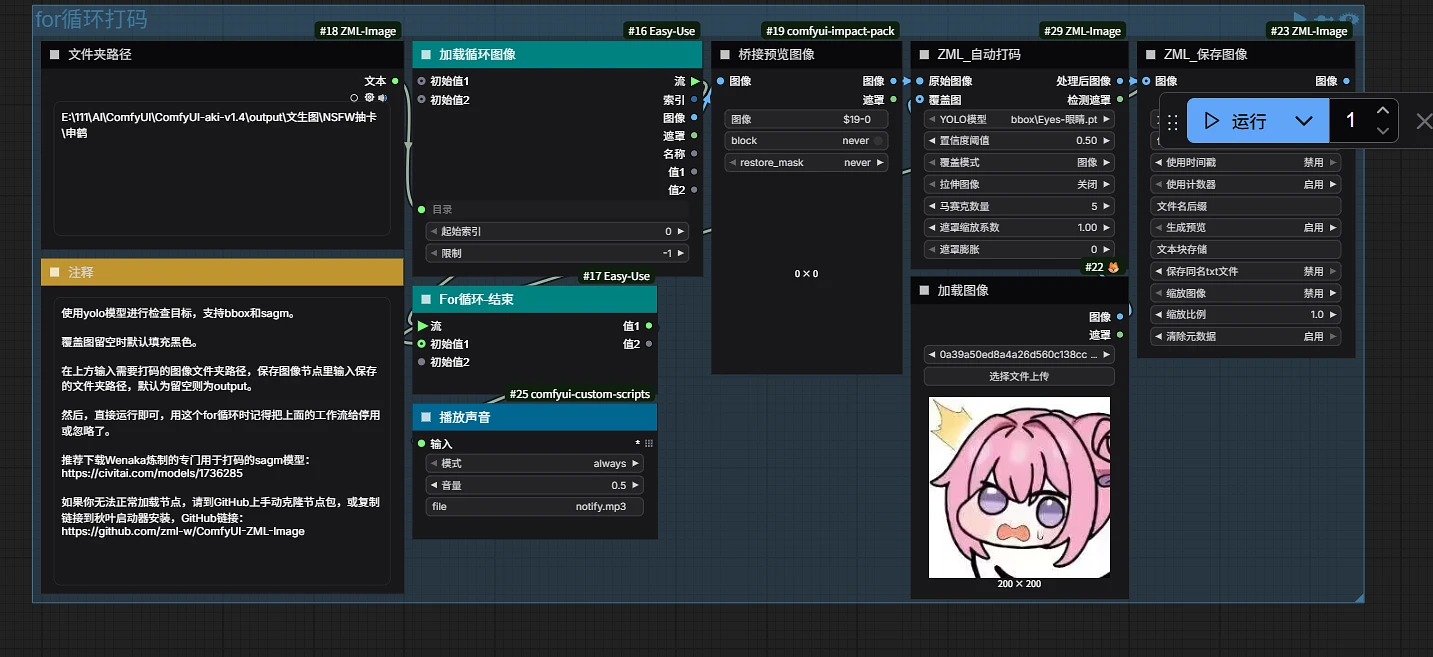The height and width of the screenshot is (657, 1433).
Task: Click the 初始值1 input port on 加载循环图像
Action: coord(421,81)
